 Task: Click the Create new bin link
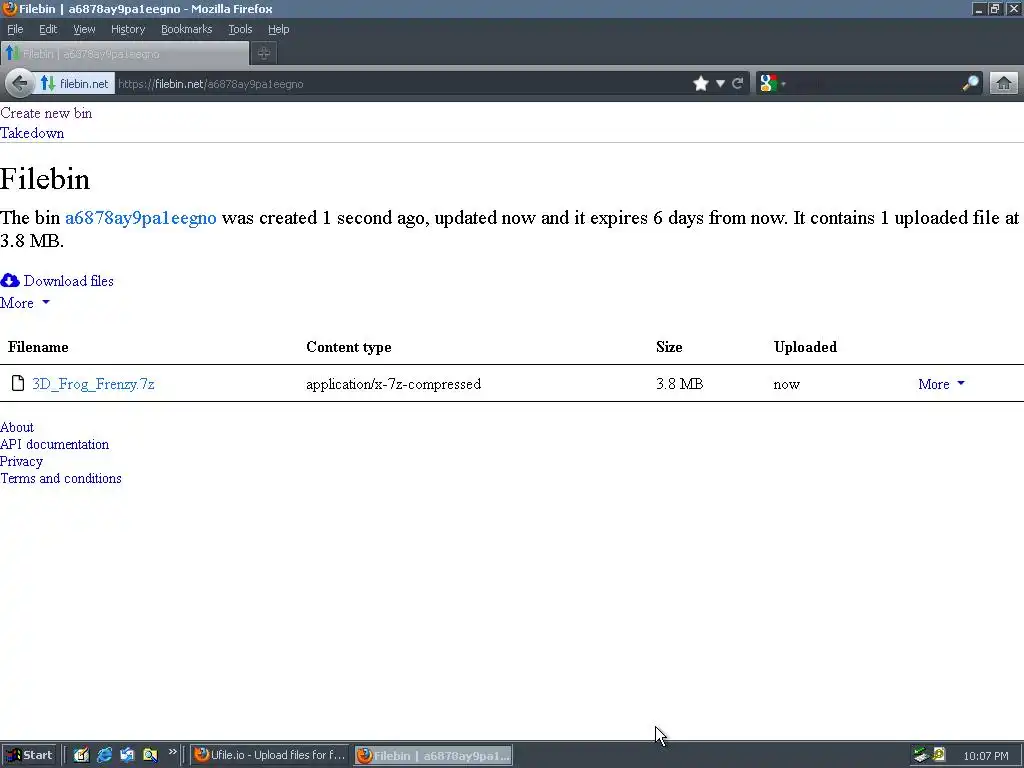pyautogui.click(x=46, y=113)
